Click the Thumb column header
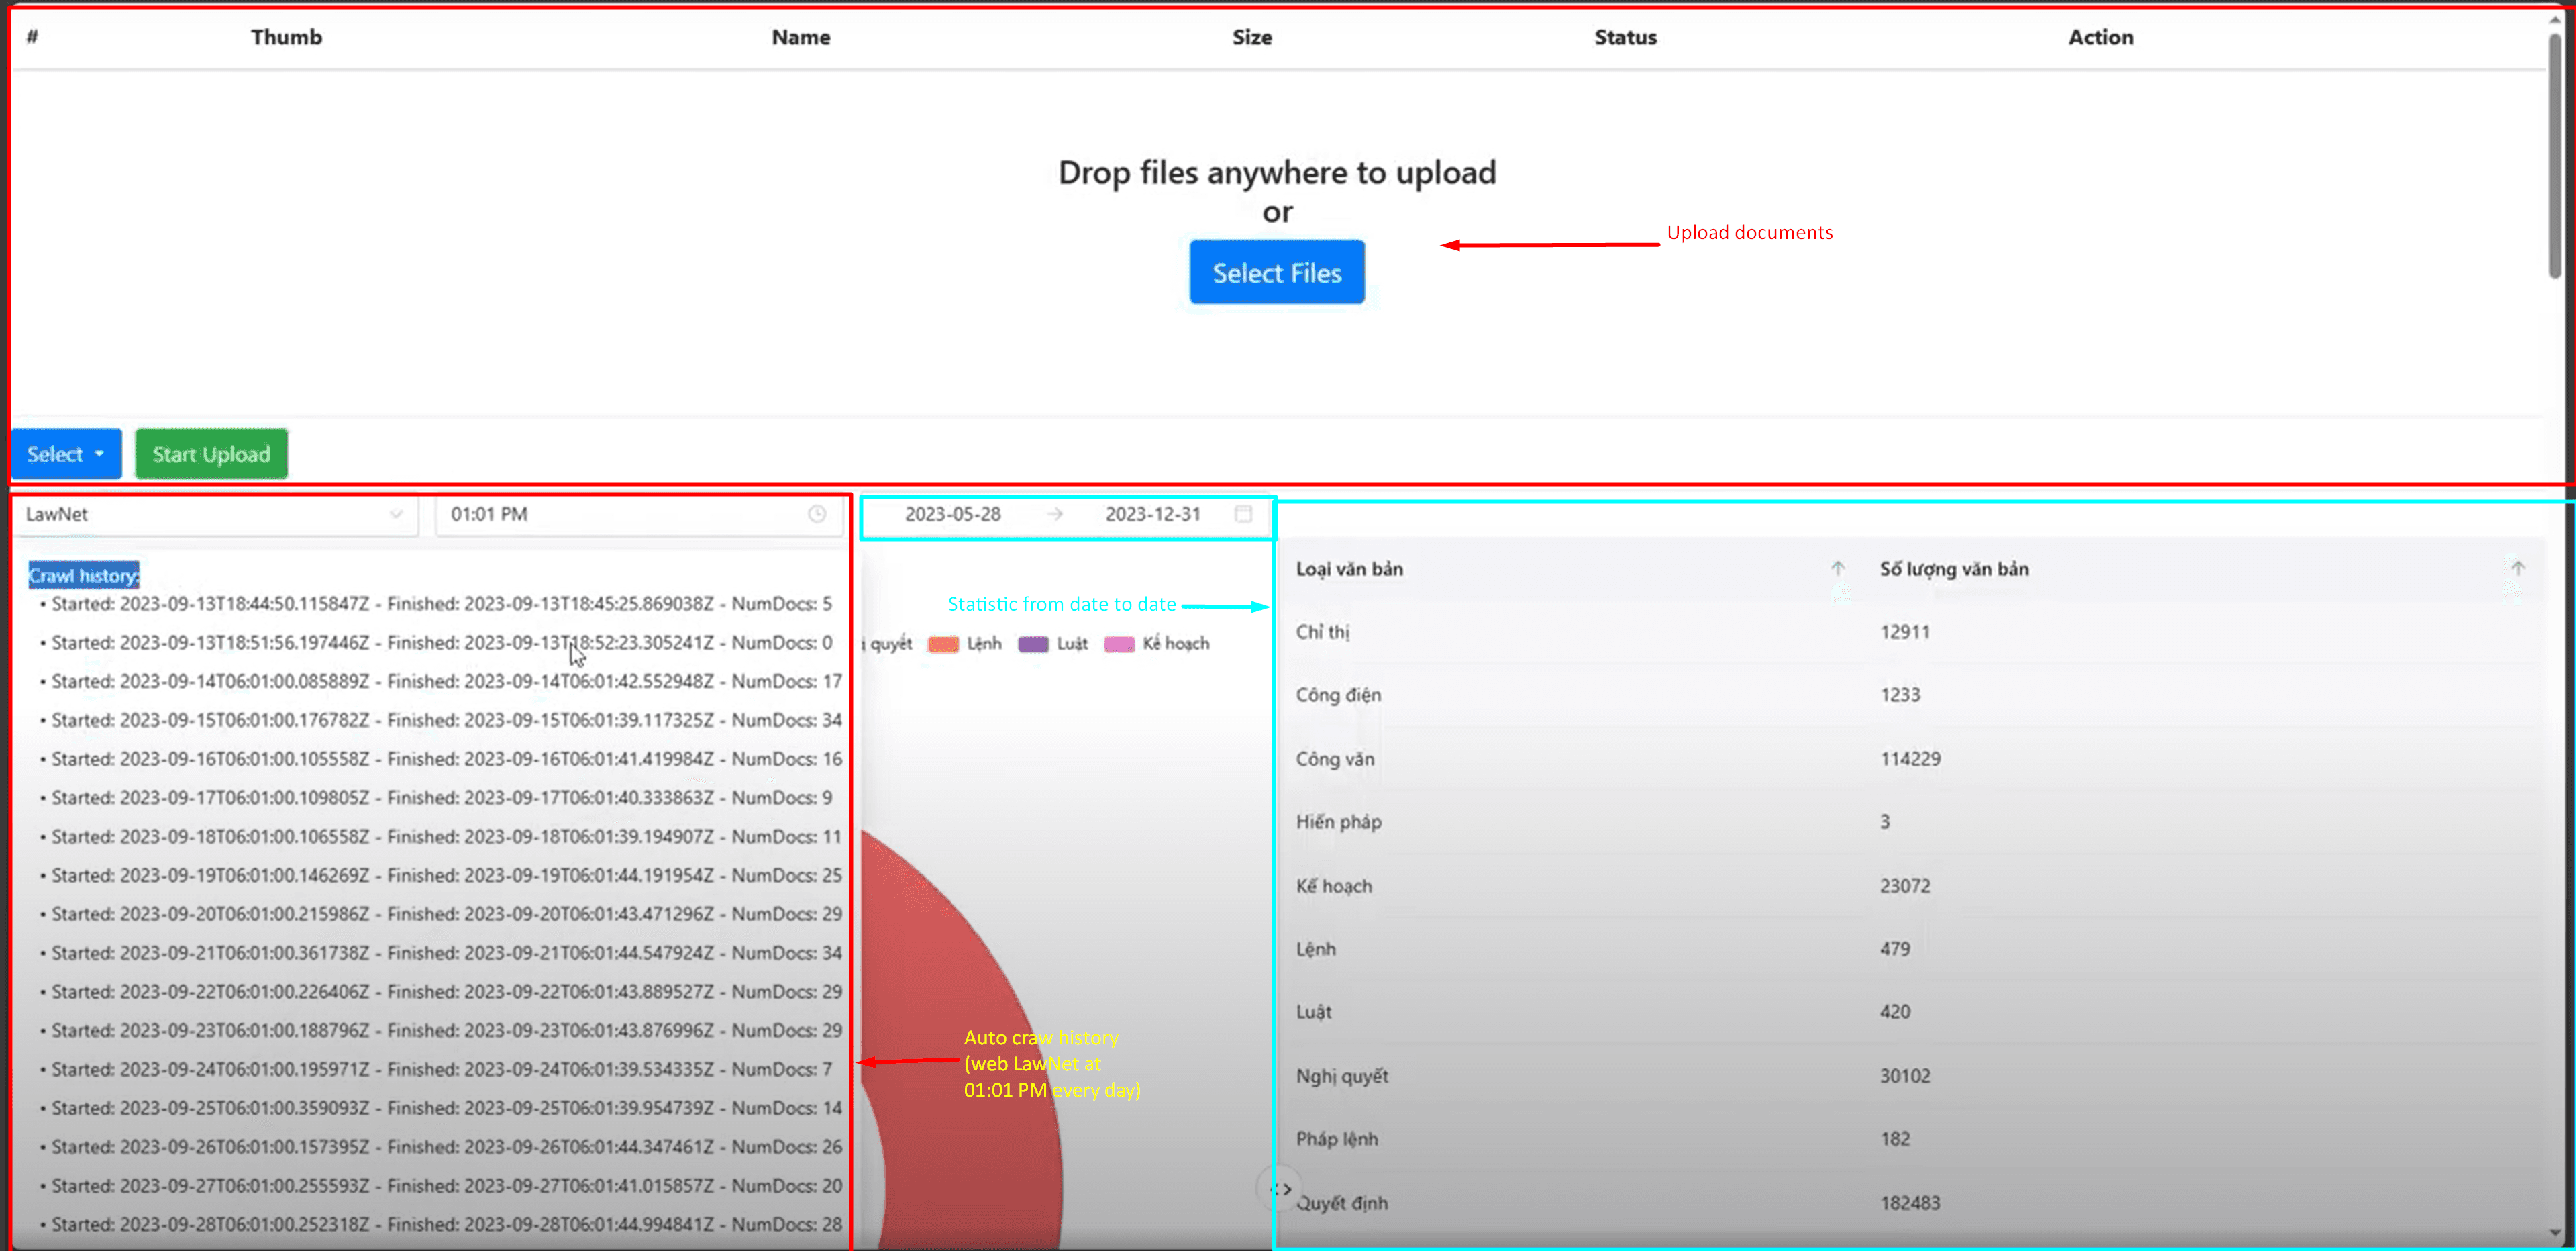 pos(286,37)
